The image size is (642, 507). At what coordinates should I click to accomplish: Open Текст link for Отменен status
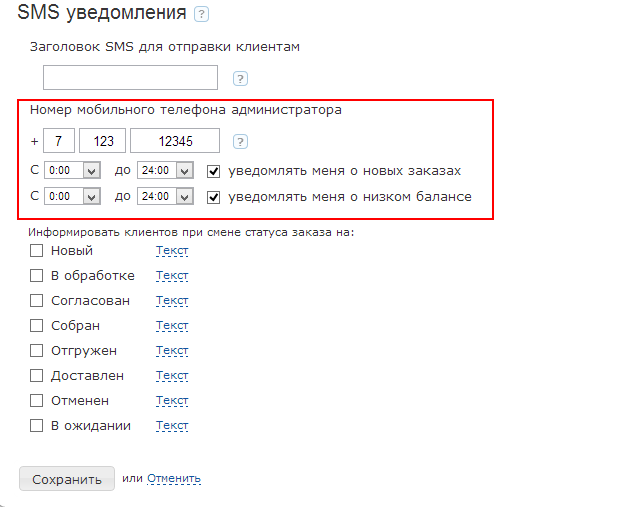coord(172,401)
